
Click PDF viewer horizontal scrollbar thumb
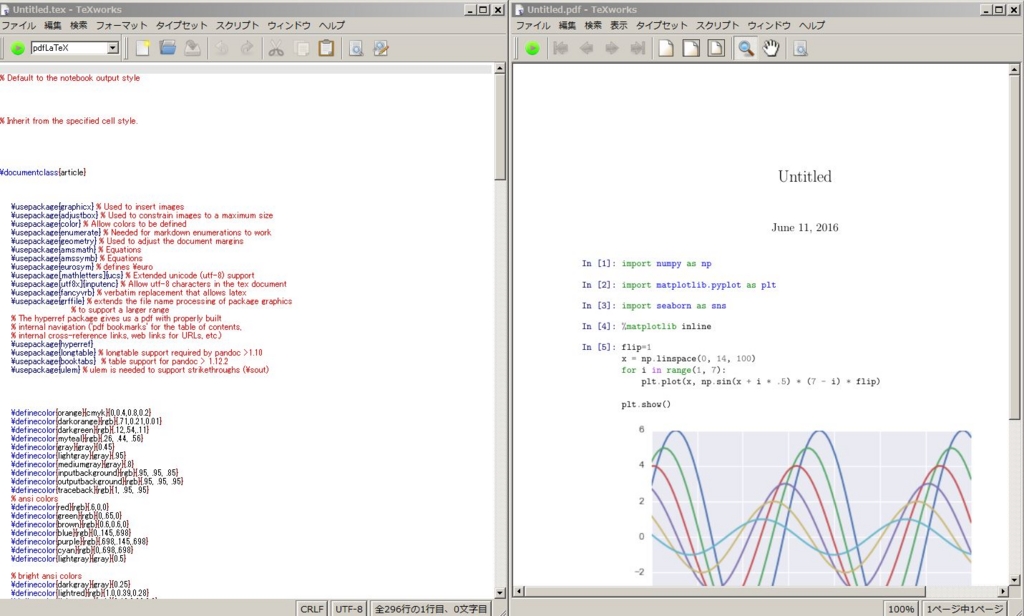point(725,591)
